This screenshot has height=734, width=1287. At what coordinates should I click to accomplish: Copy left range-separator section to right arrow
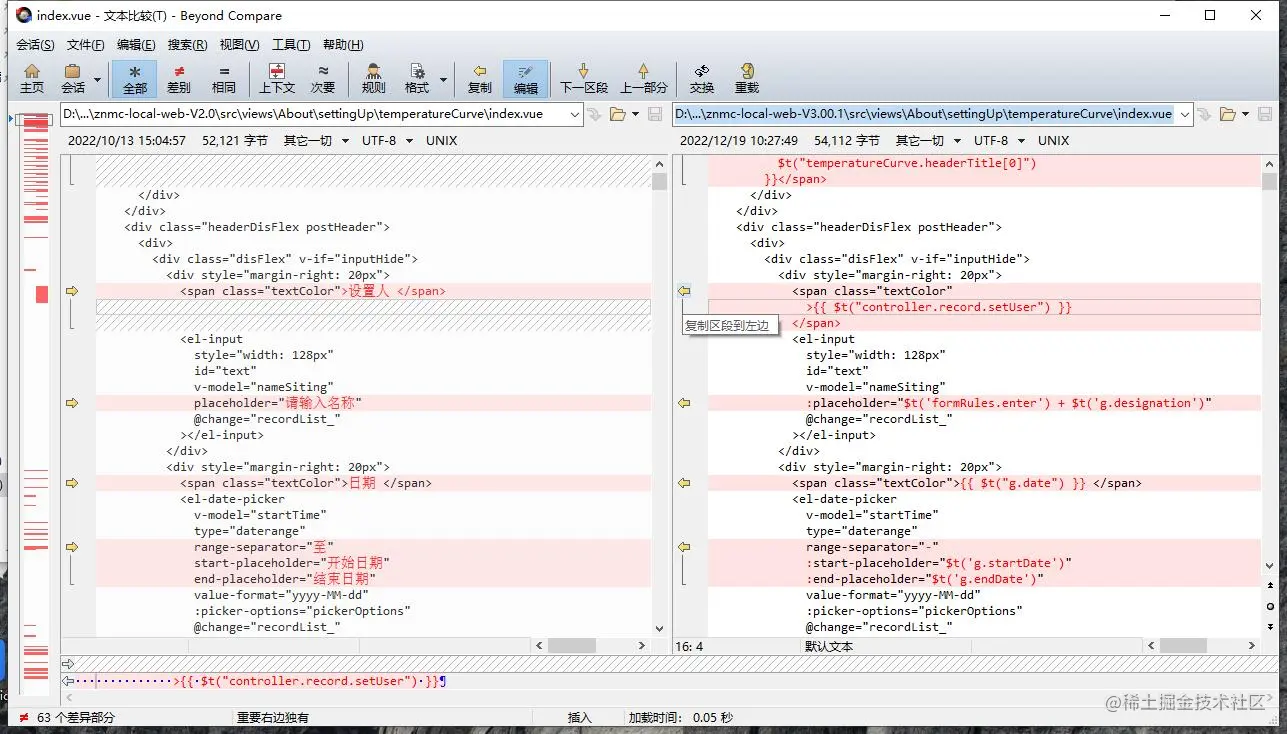[x=72, y=547]
